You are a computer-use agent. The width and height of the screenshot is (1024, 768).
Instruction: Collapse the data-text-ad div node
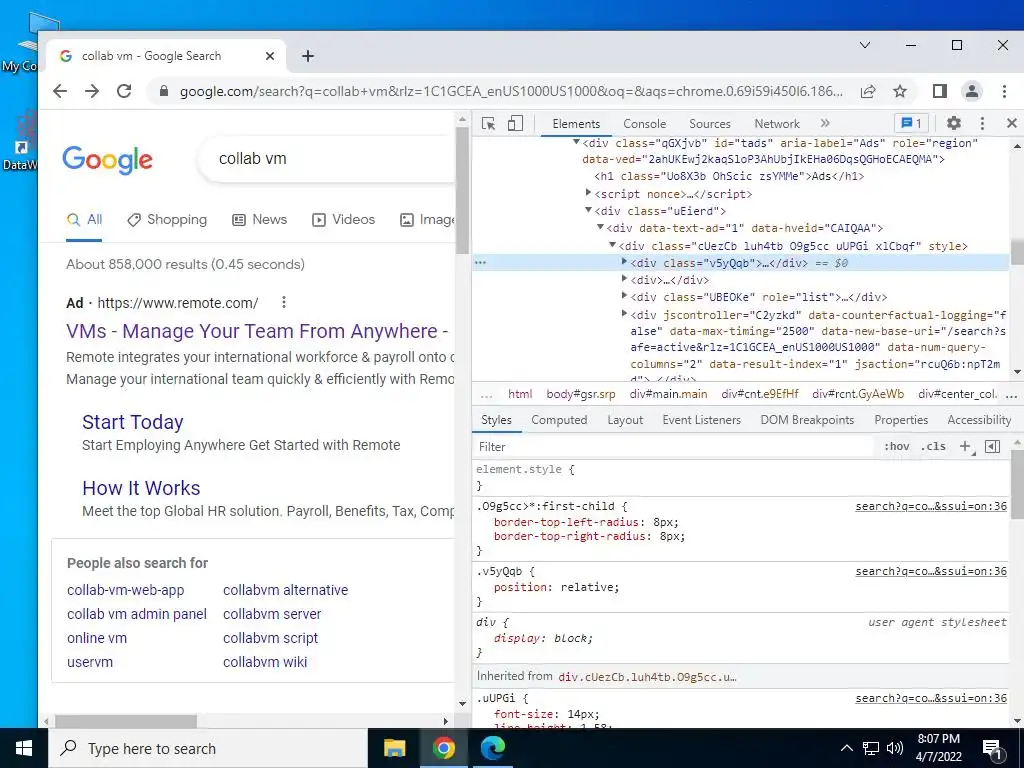pyautogui.click(x=600, y=227)
